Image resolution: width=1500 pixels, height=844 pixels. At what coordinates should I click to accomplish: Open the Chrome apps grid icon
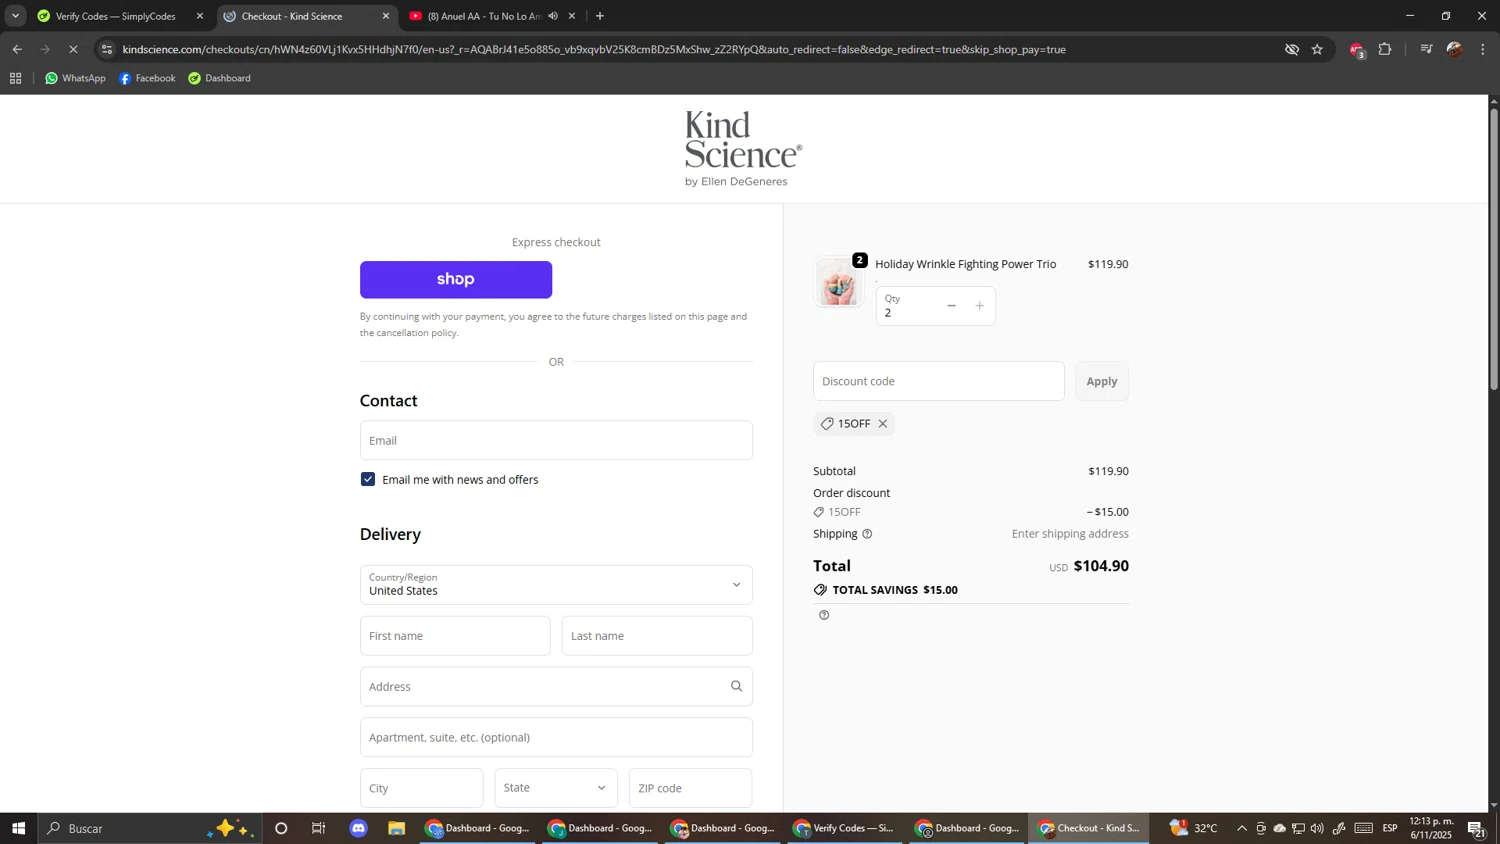15,78
